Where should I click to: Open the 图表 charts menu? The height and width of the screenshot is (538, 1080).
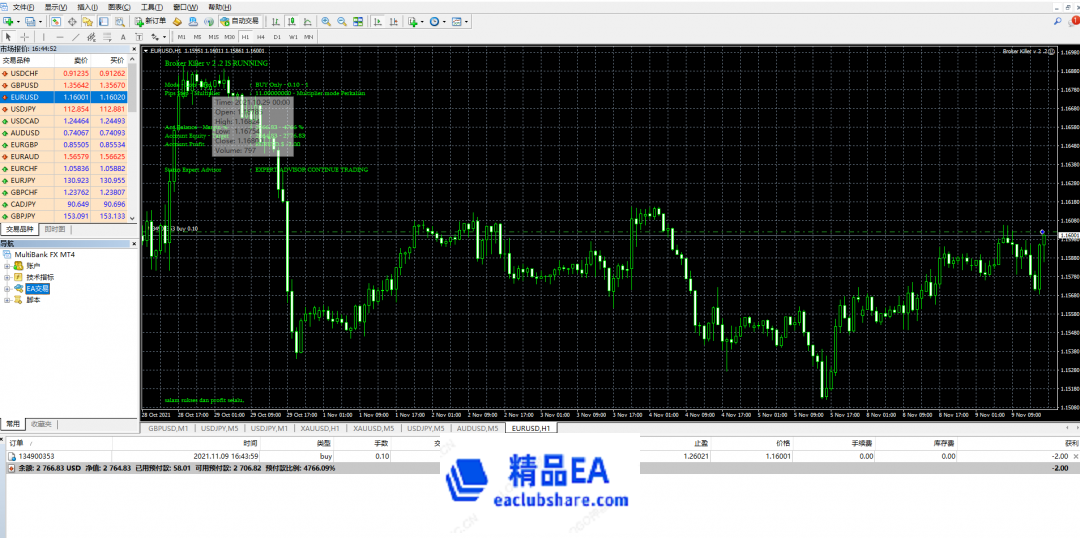pos(119,6)
